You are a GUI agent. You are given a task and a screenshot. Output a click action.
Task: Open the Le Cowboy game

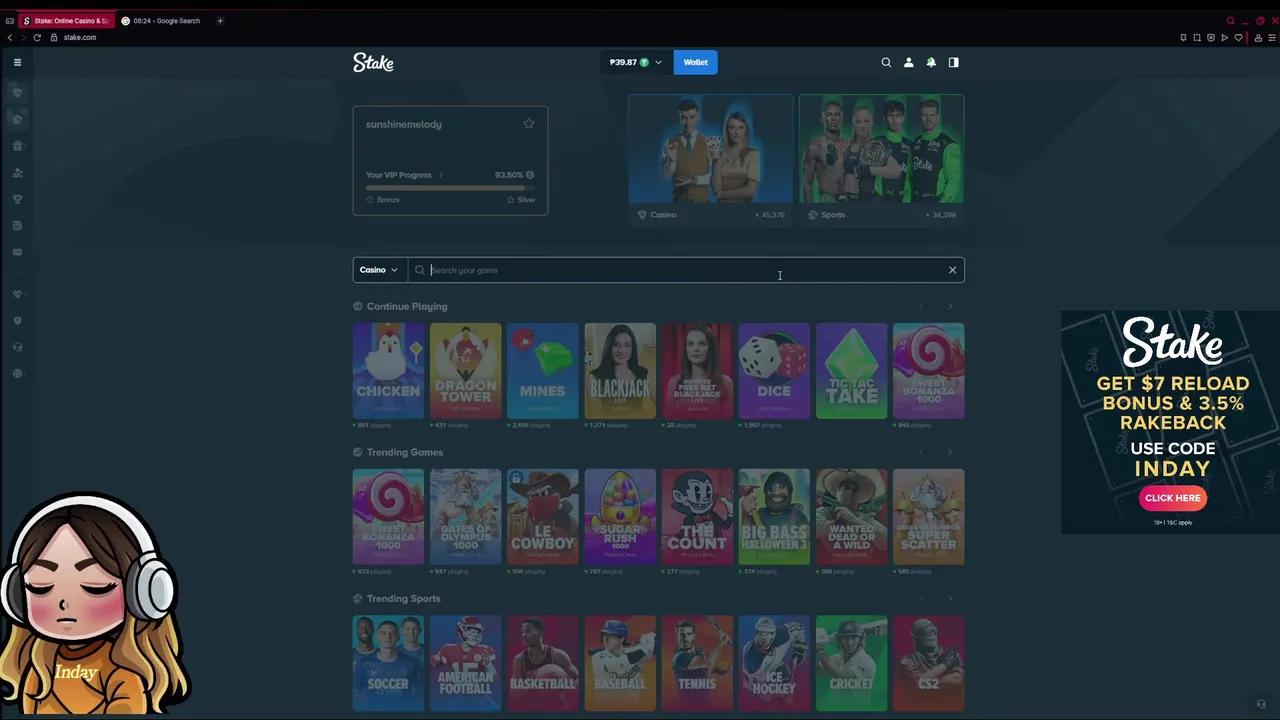tap(543, 516)
